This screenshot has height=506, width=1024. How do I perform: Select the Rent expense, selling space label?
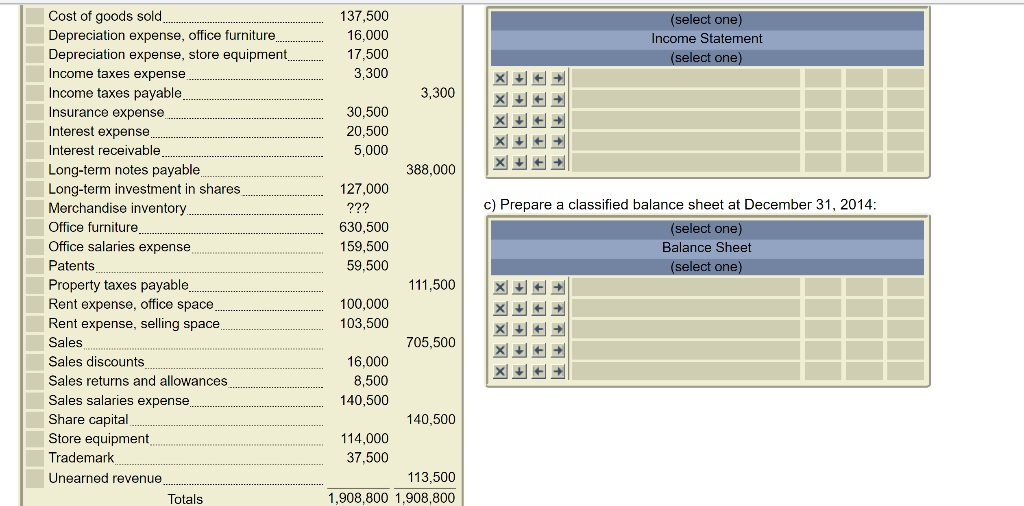click(134, 323)
